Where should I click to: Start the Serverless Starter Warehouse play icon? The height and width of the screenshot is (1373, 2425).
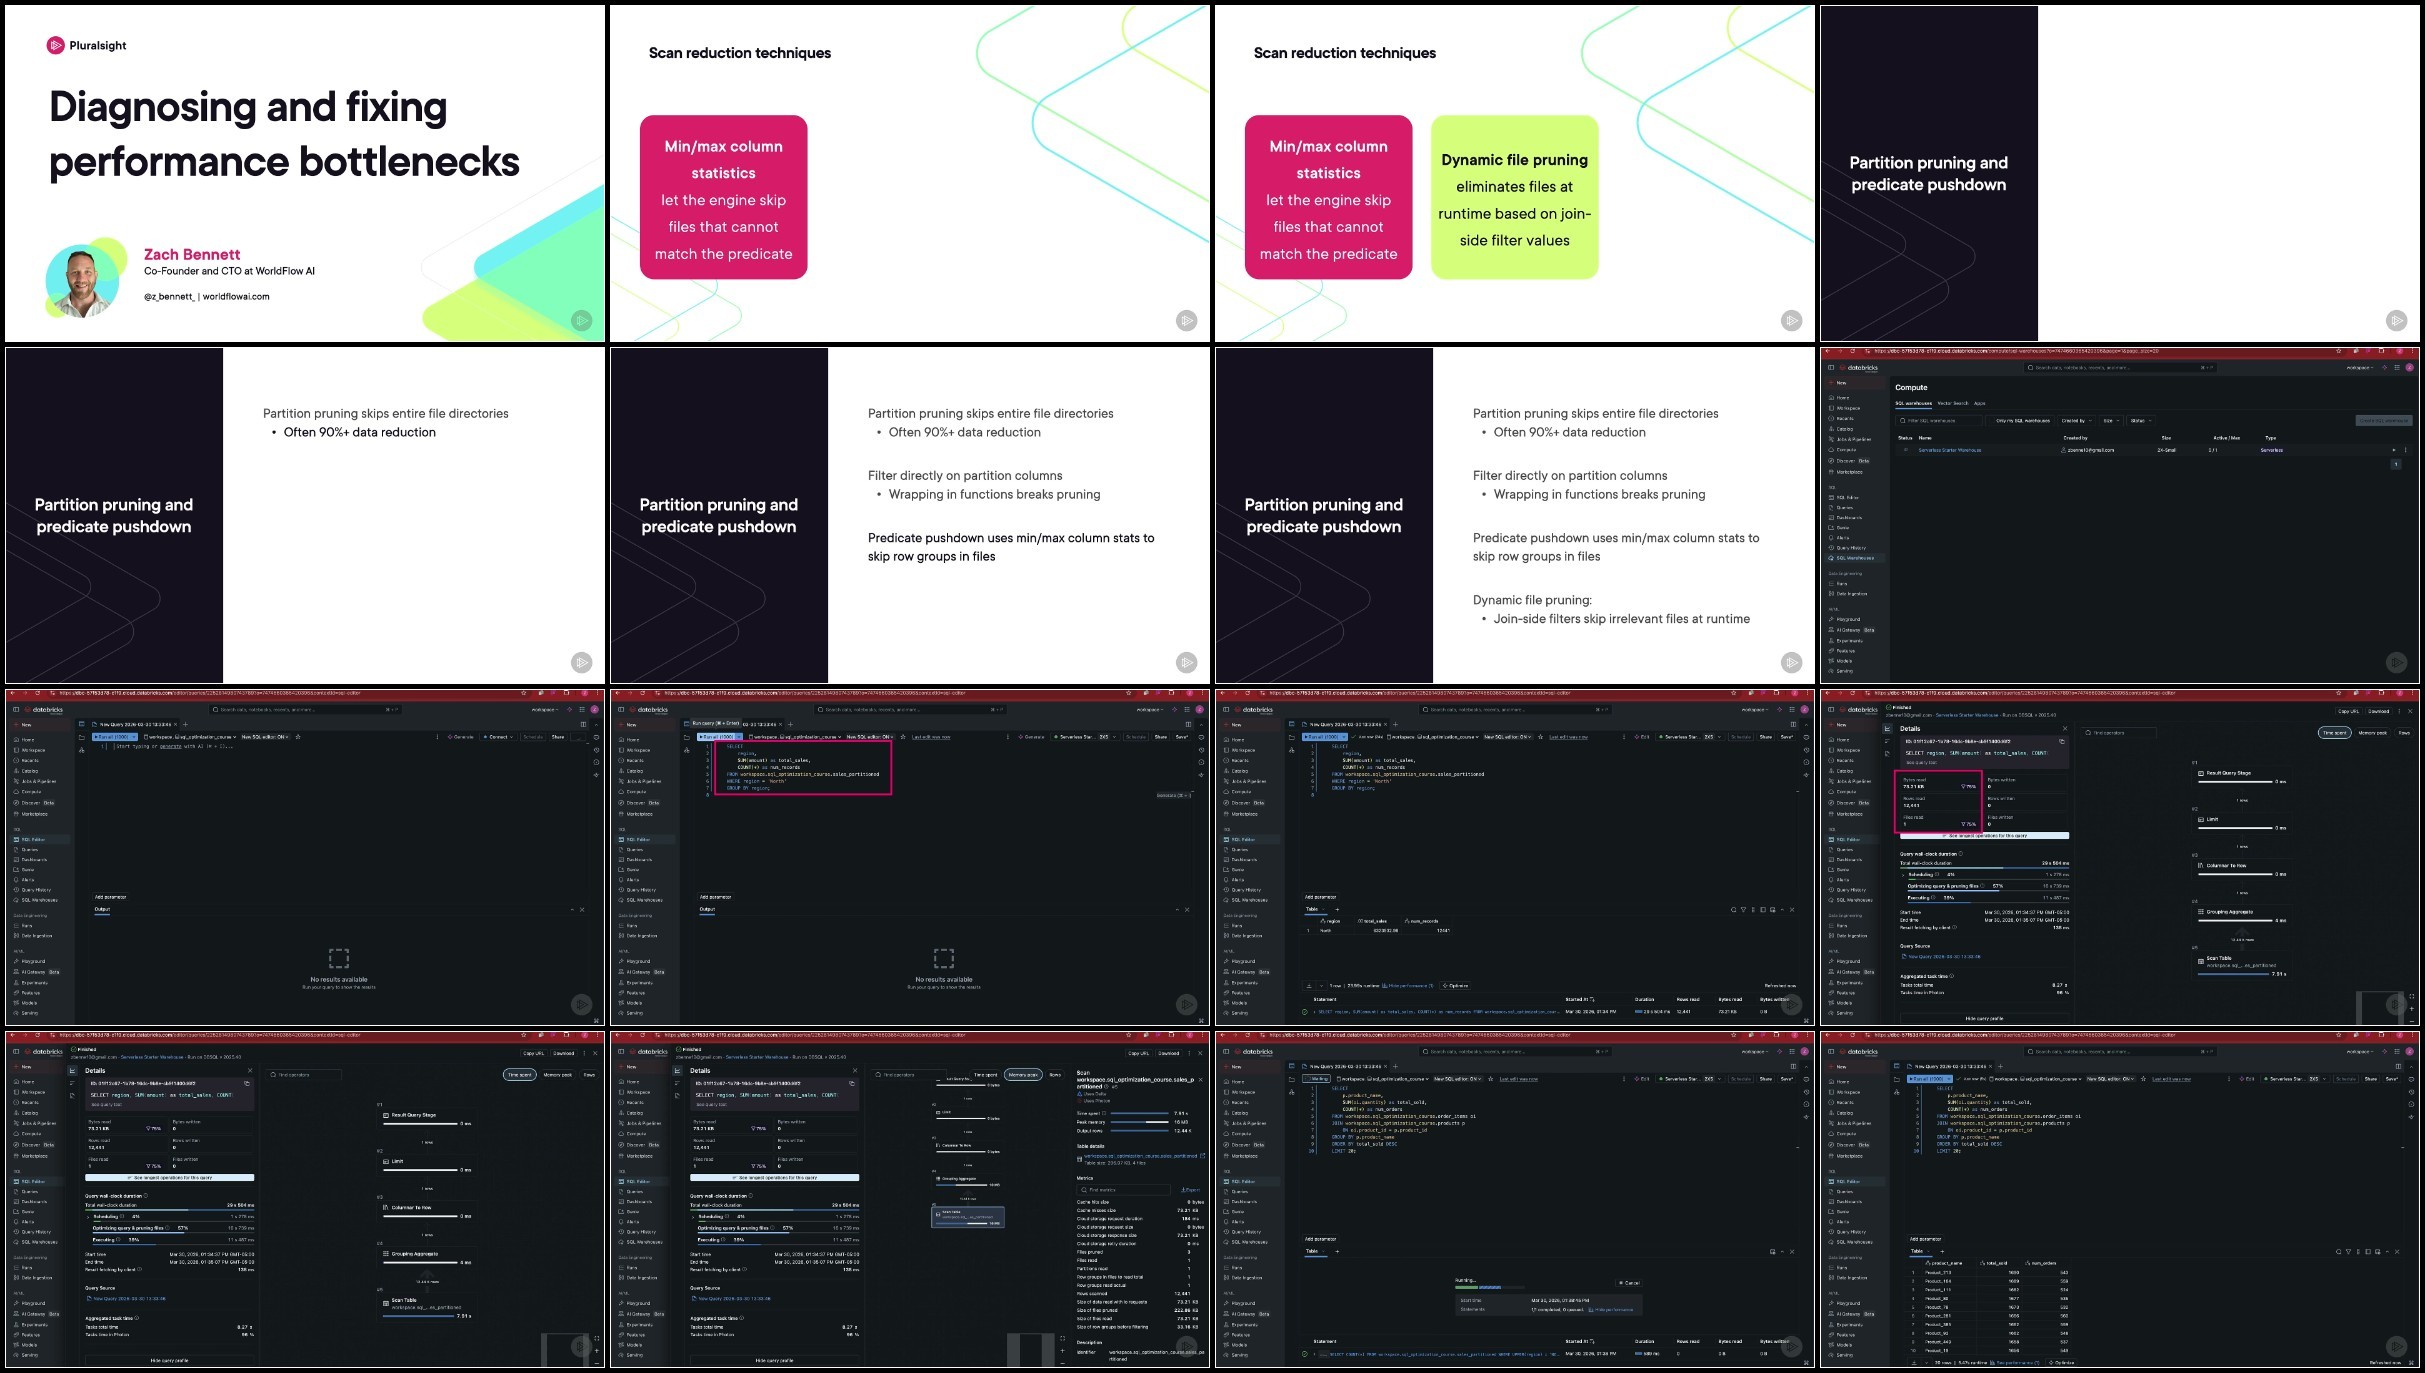[x=2394, y=450]
